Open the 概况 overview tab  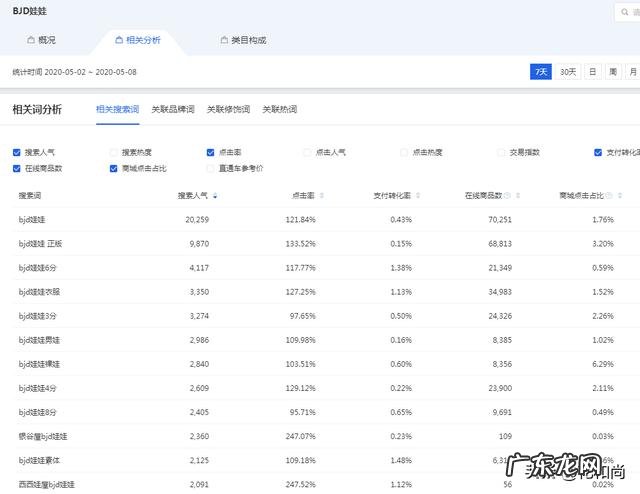(42, 40)
